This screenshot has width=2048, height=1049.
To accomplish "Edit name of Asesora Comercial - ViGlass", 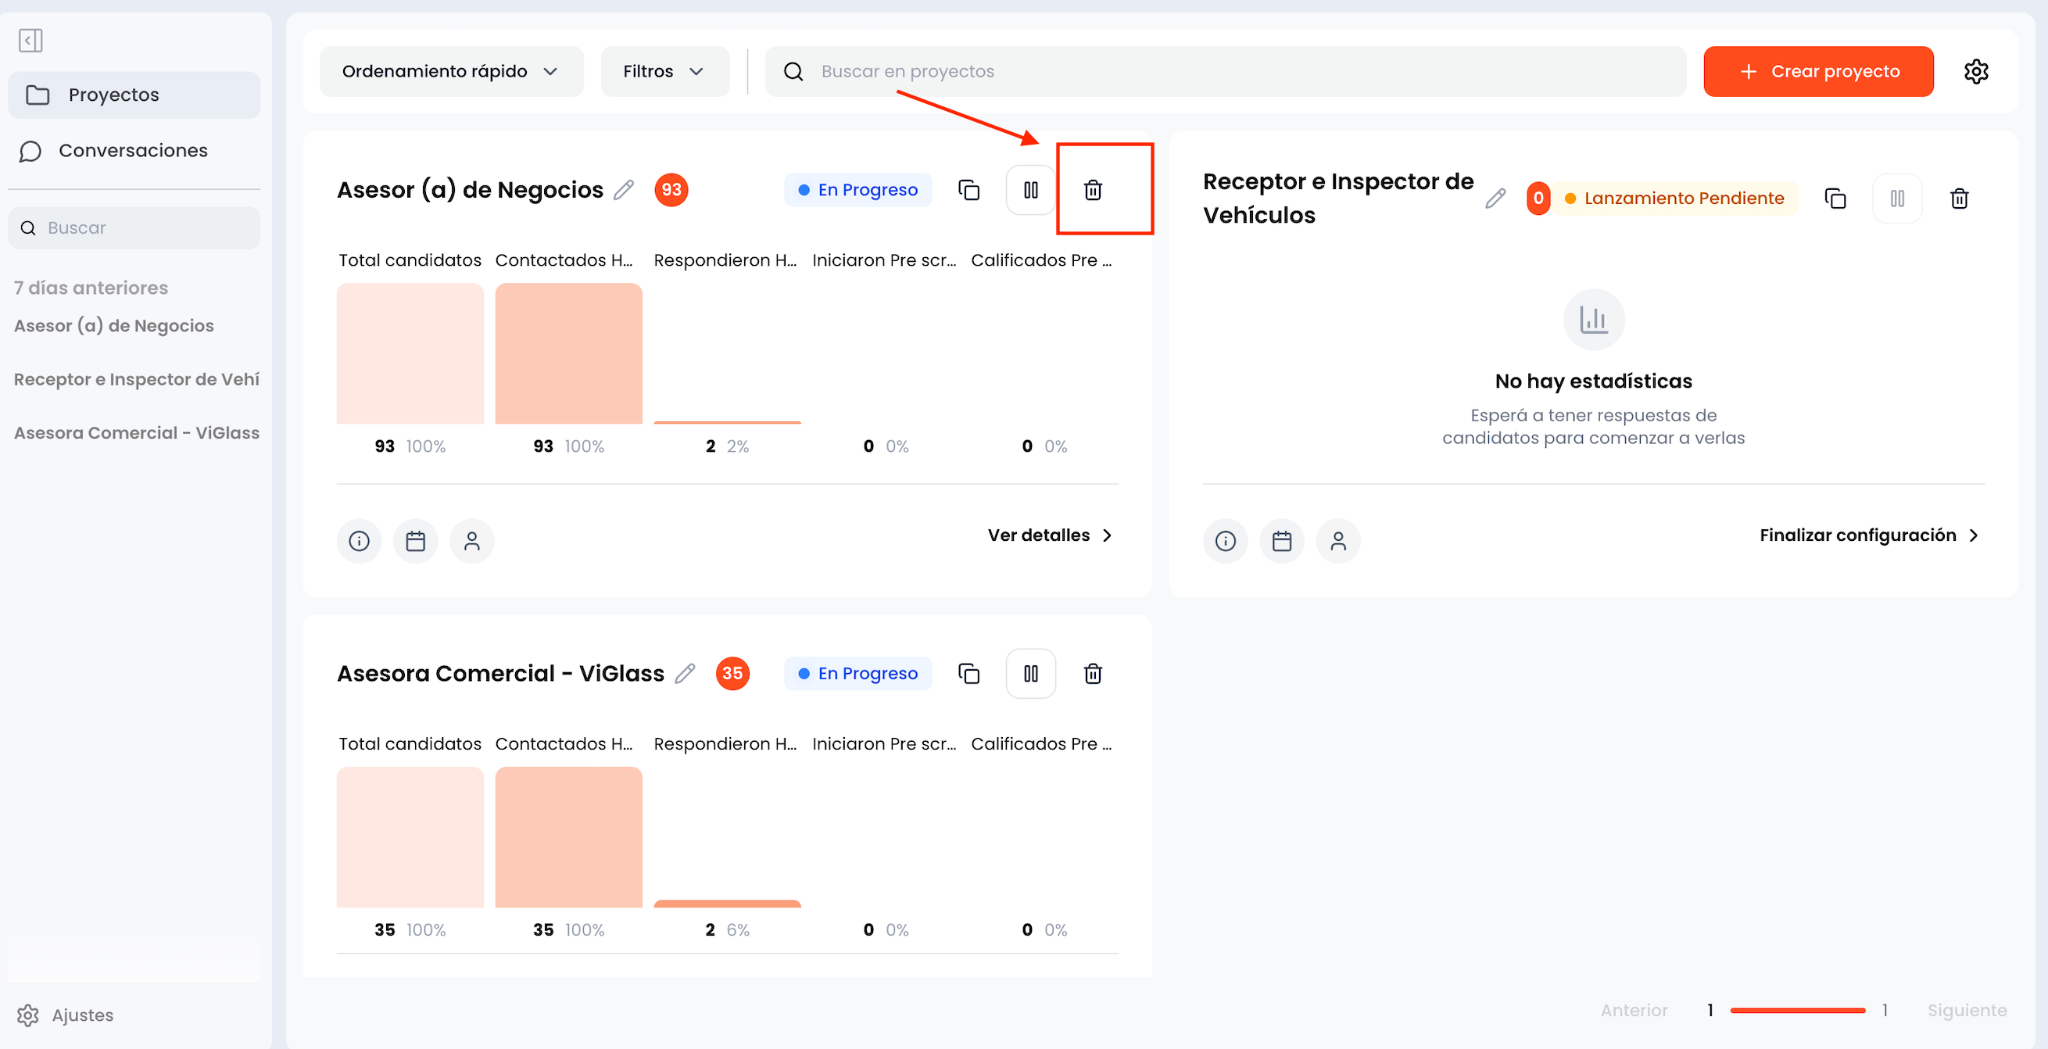I will (x=685, y=674).
